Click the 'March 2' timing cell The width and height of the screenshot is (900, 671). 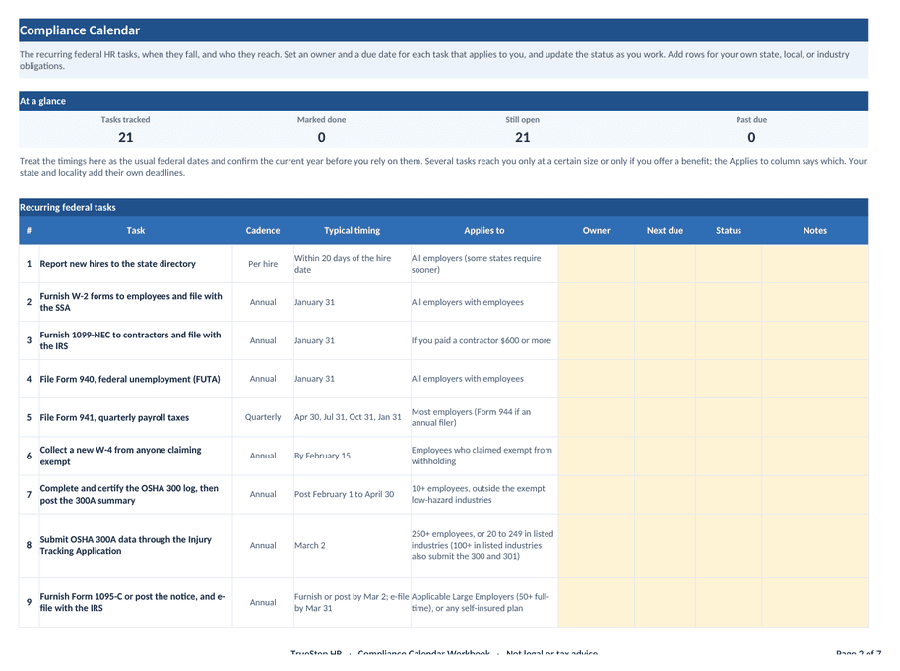pyautogui.click(x=352, y=545)
